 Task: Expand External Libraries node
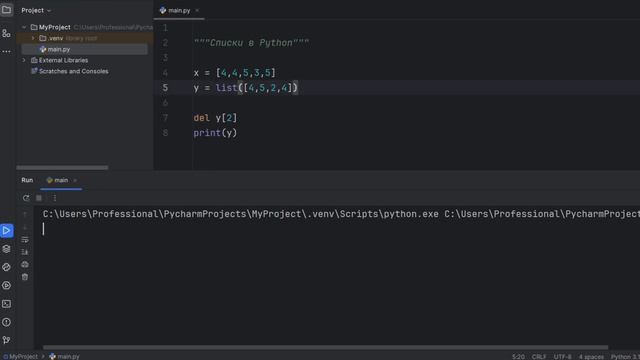click(24, 60)
